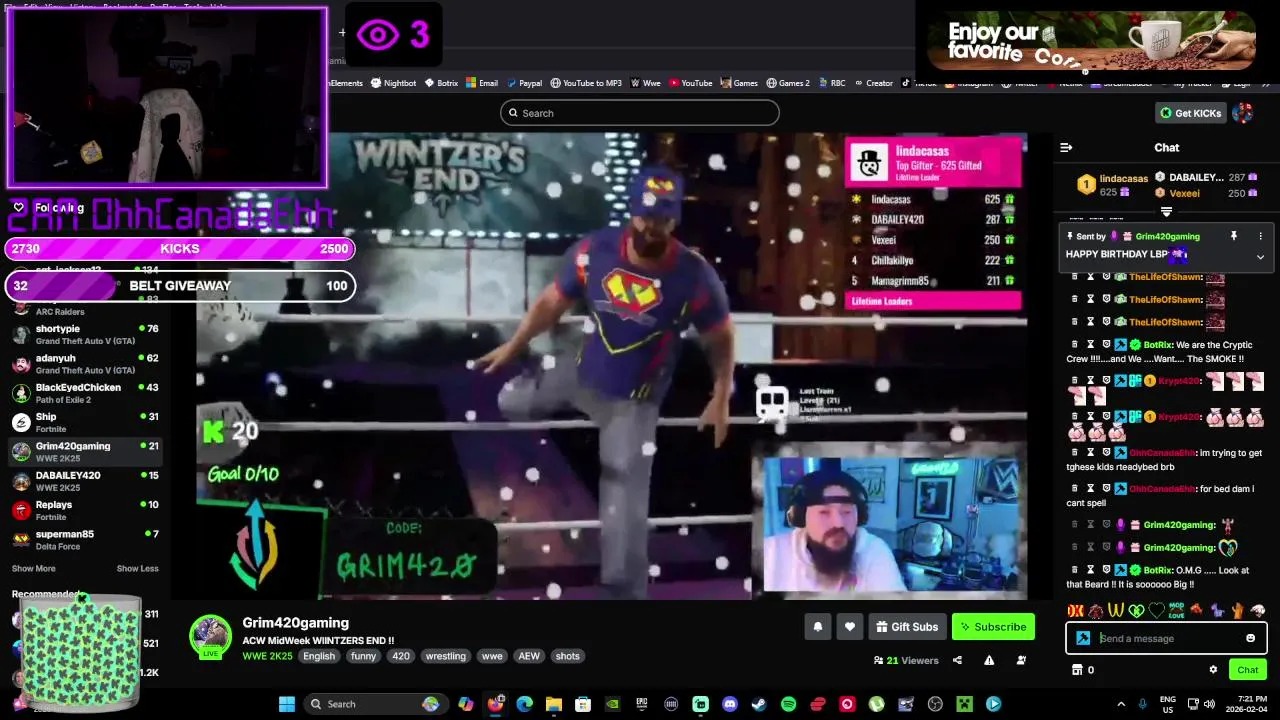Click the BELT GIVEAWAY progress bar

tap(180, 286)
